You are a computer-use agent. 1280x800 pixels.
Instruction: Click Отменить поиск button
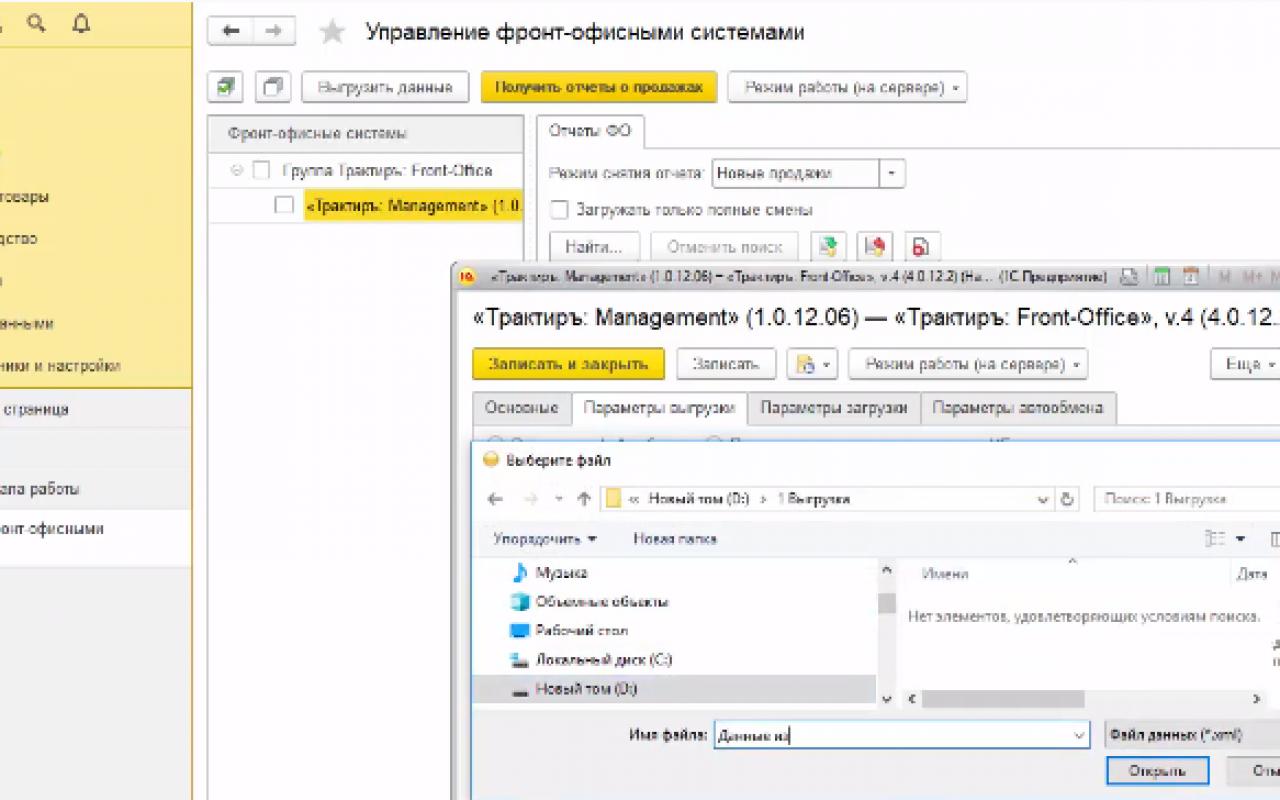tap(724, 246)
